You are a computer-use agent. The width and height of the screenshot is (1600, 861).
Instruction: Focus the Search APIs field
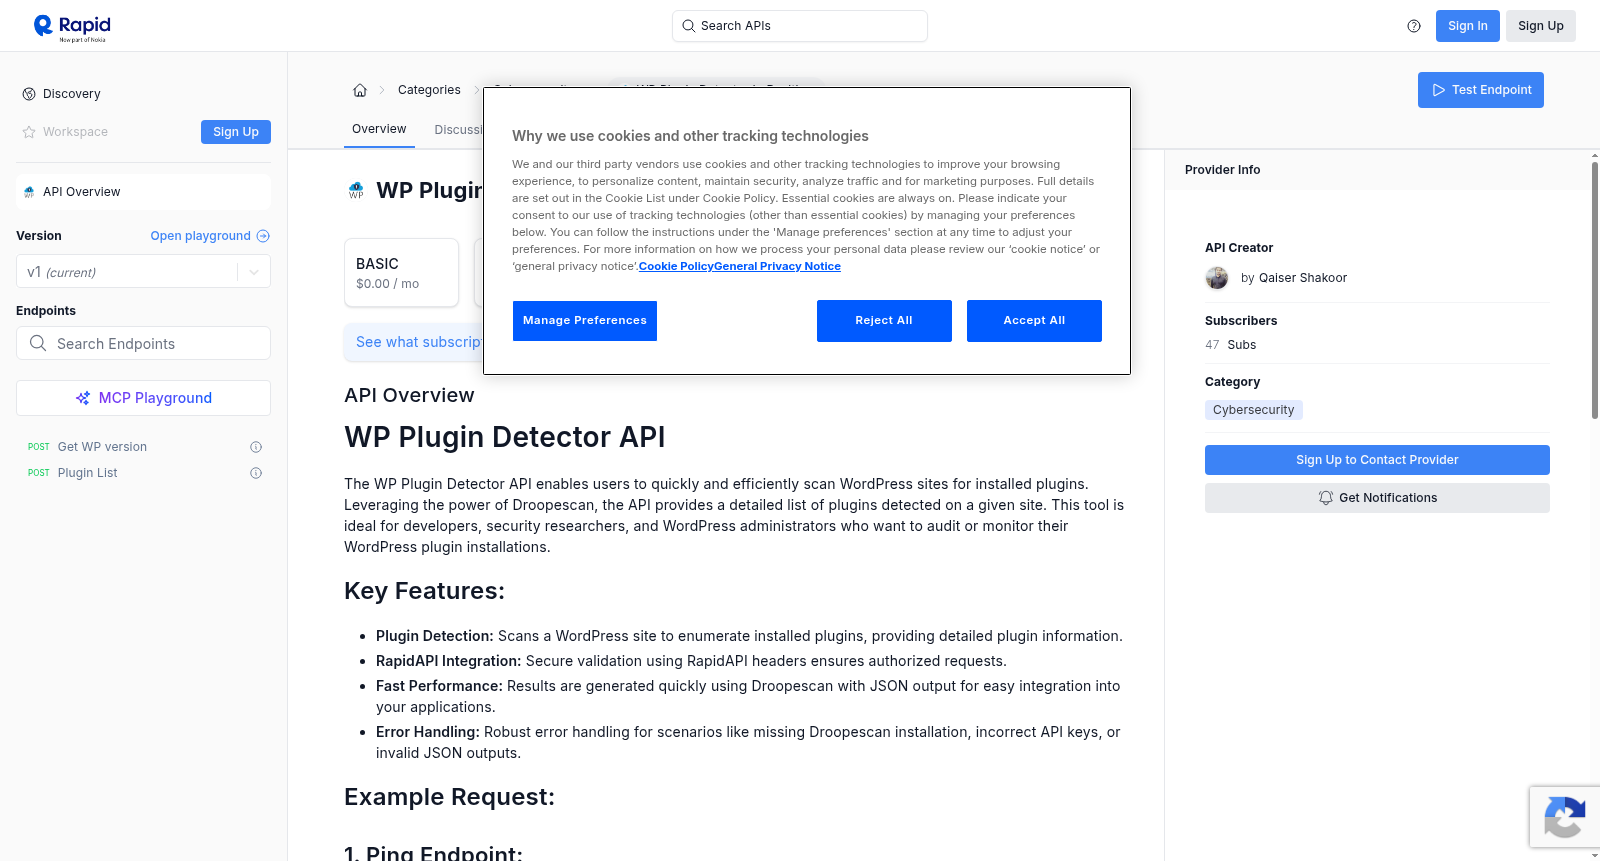pyautogui.click(x=800, y=26)
